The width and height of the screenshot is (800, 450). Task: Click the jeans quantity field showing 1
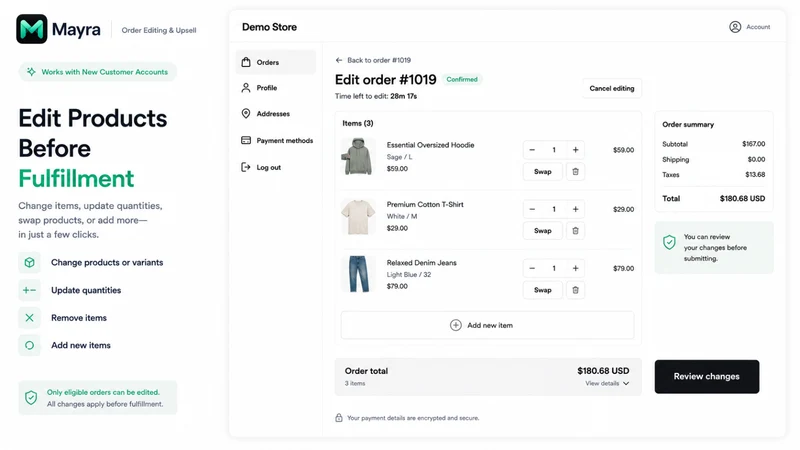tap(554, 268)
